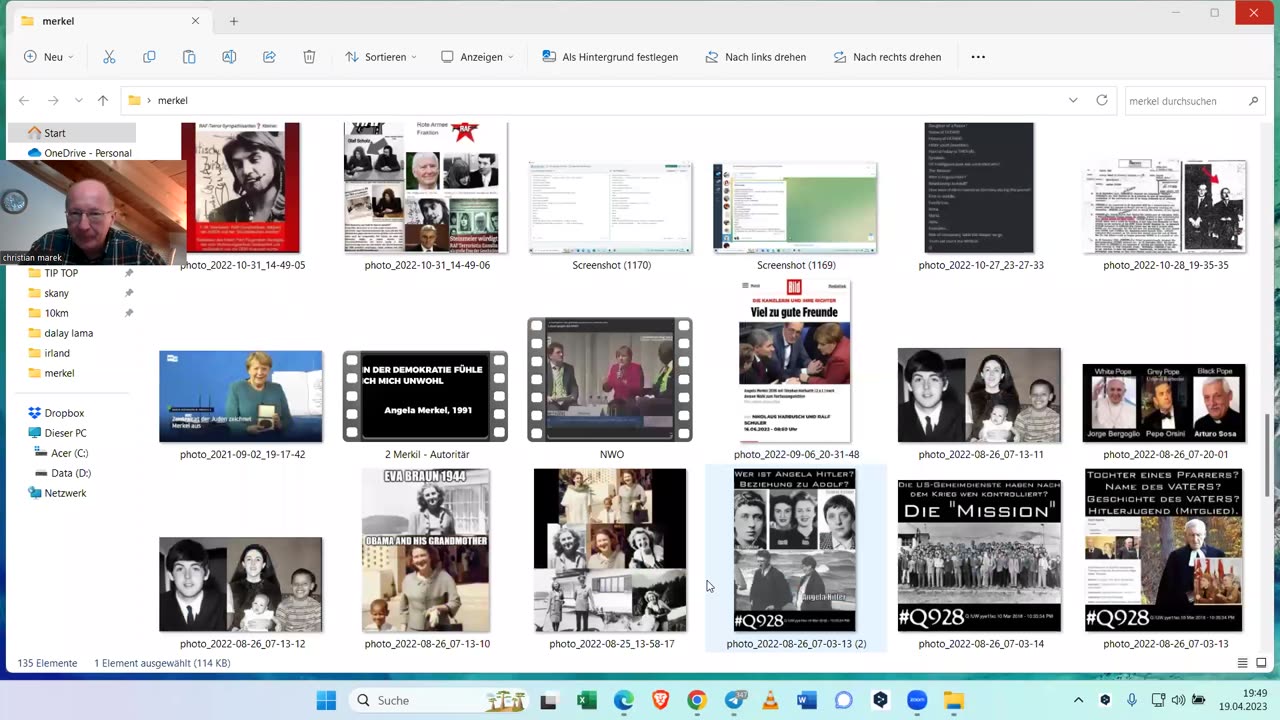The width and height of the screenshot is (1280, 720).
Task: Open Excel from the taskbar
Action: [x=587, y=700]
